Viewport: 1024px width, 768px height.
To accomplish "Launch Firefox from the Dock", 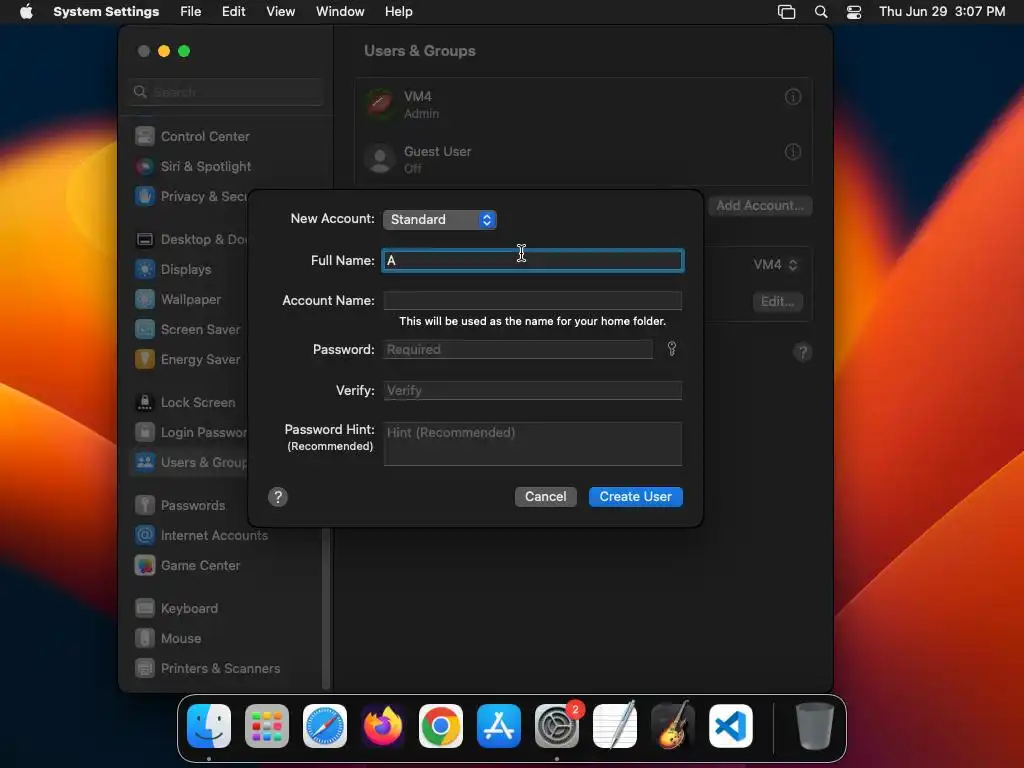I will coord(383,726).
